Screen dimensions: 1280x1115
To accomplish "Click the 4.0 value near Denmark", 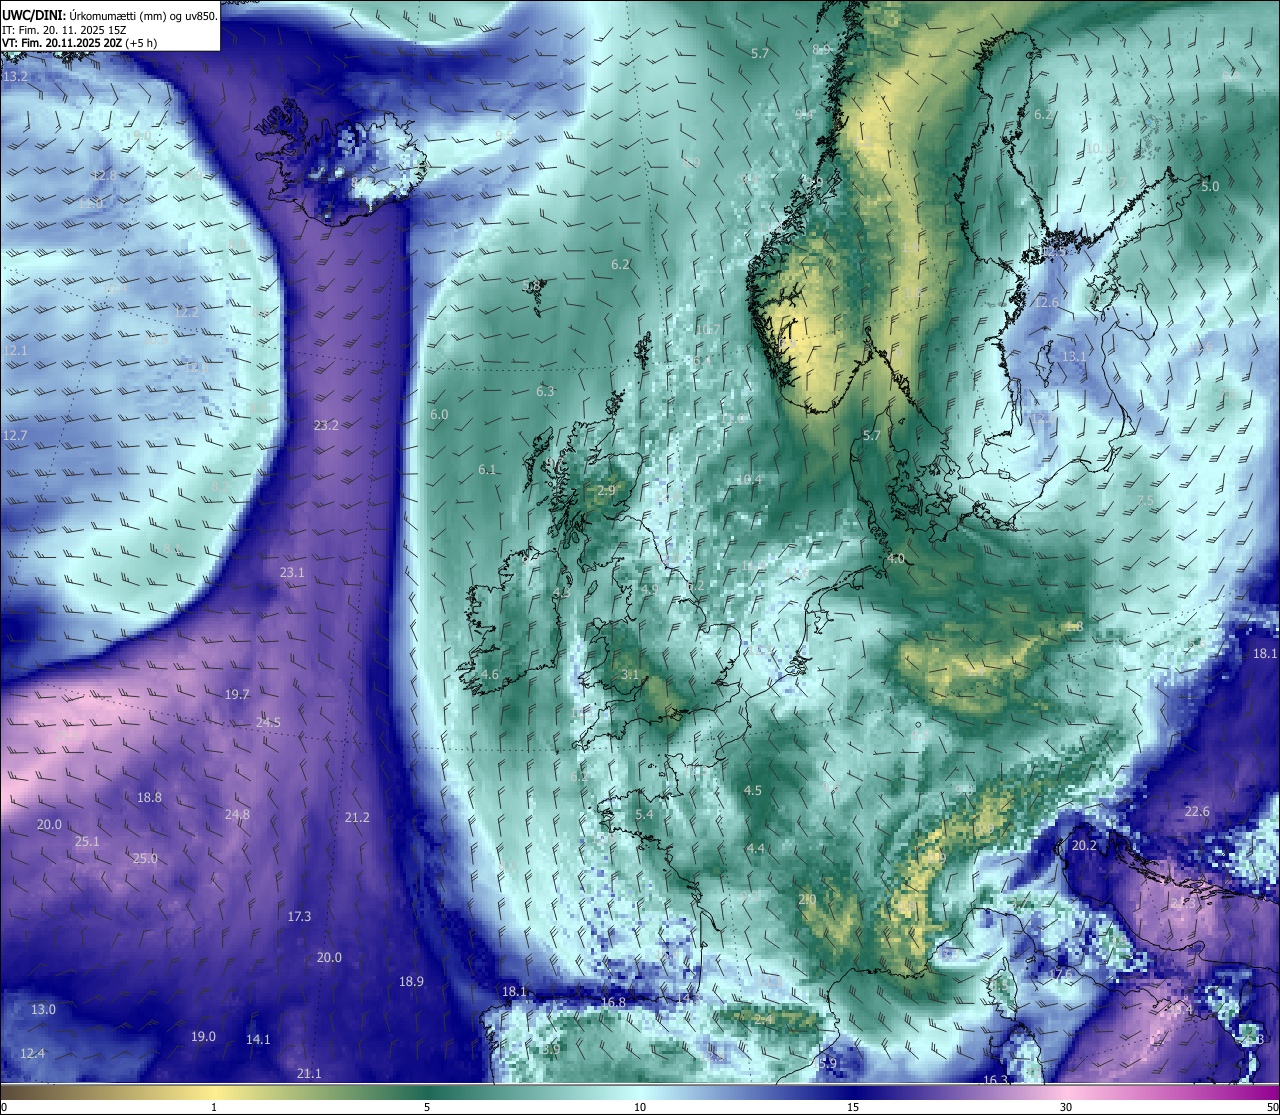I will click(x=895, y=558).
